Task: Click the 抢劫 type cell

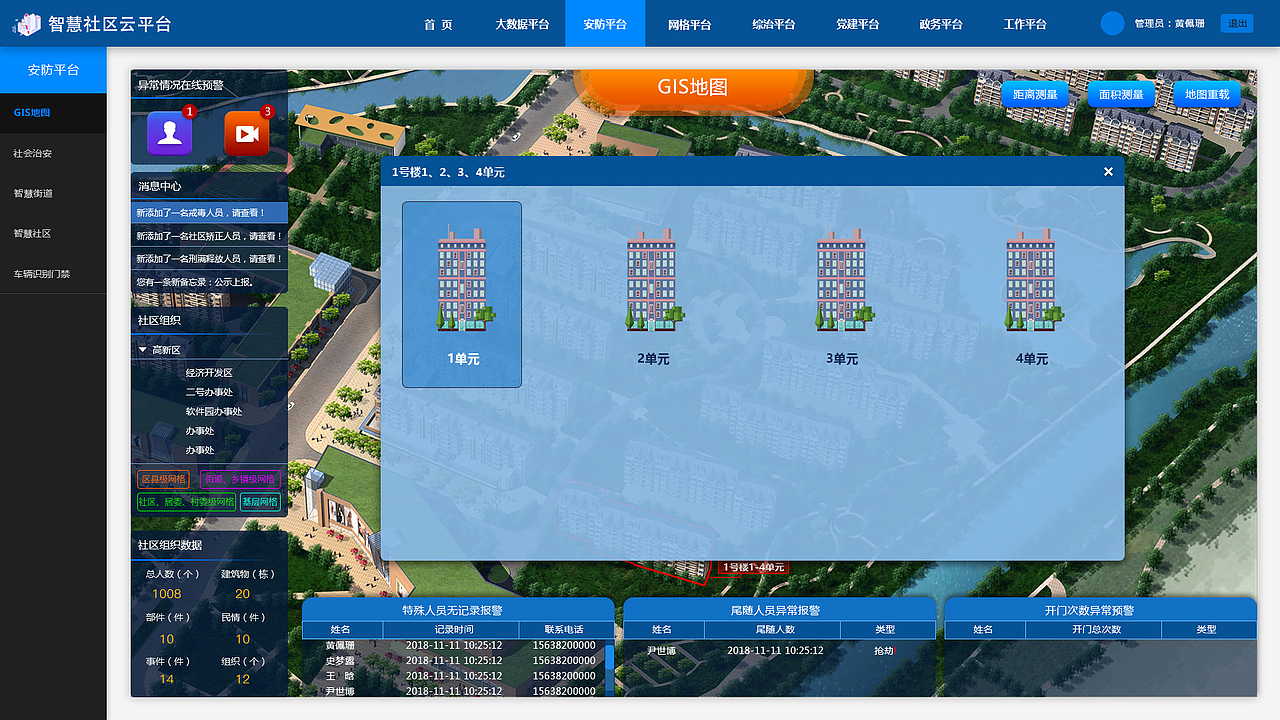Action: [x=884, y=650]
